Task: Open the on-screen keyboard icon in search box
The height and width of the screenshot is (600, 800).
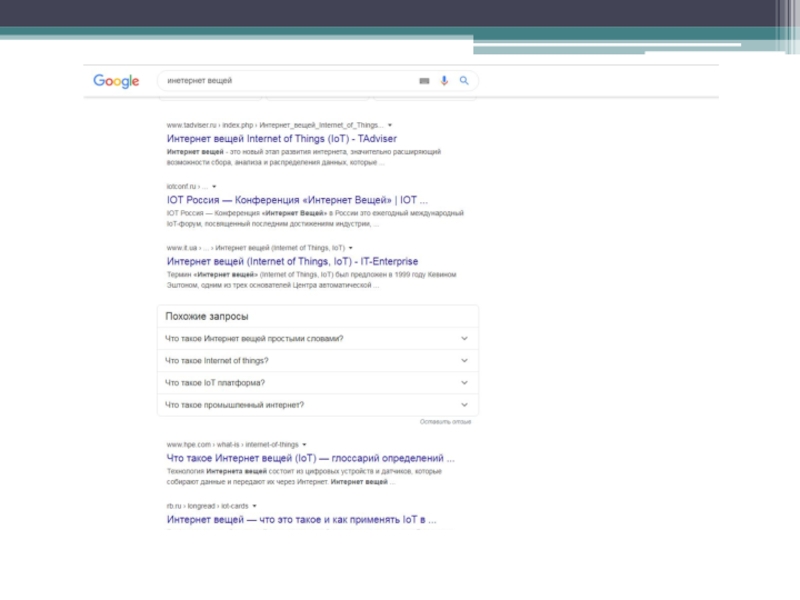Action: (424, 81)
